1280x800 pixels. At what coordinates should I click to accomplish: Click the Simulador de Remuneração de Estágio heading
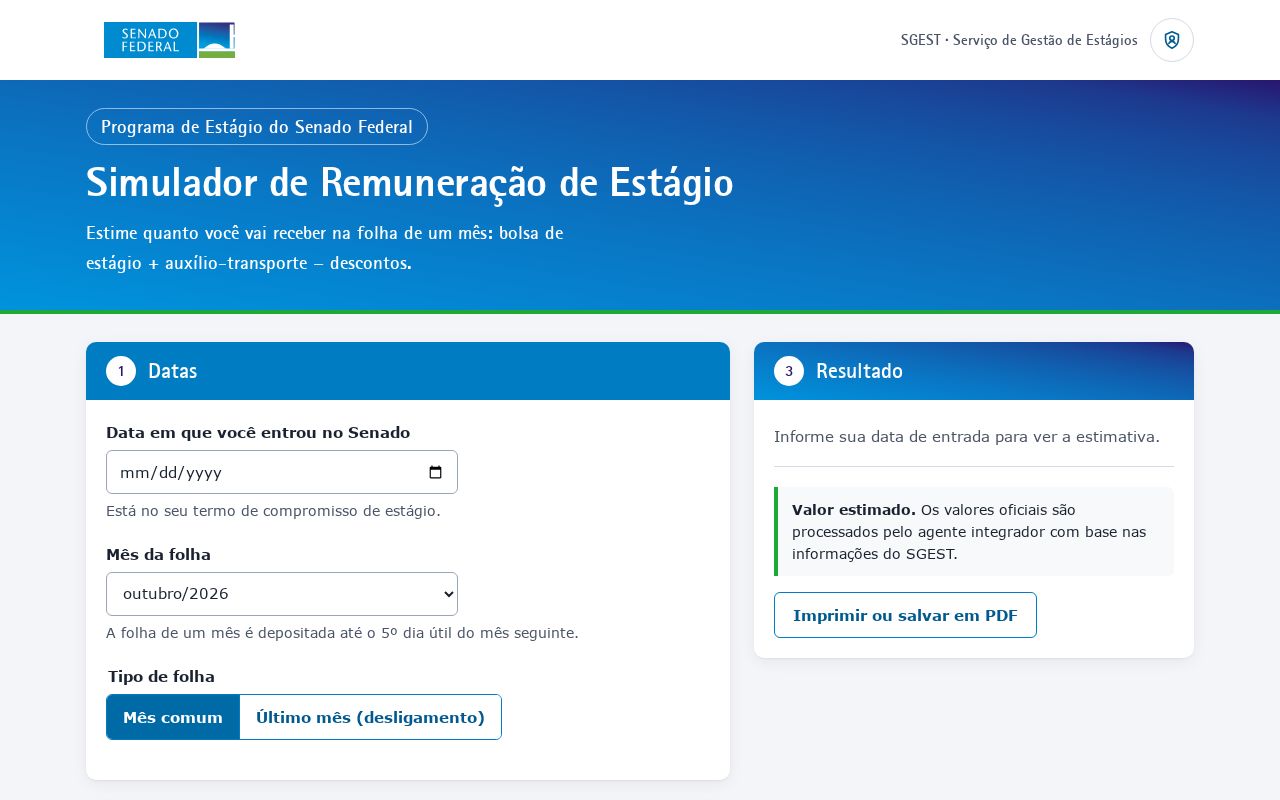click(410, 183)
